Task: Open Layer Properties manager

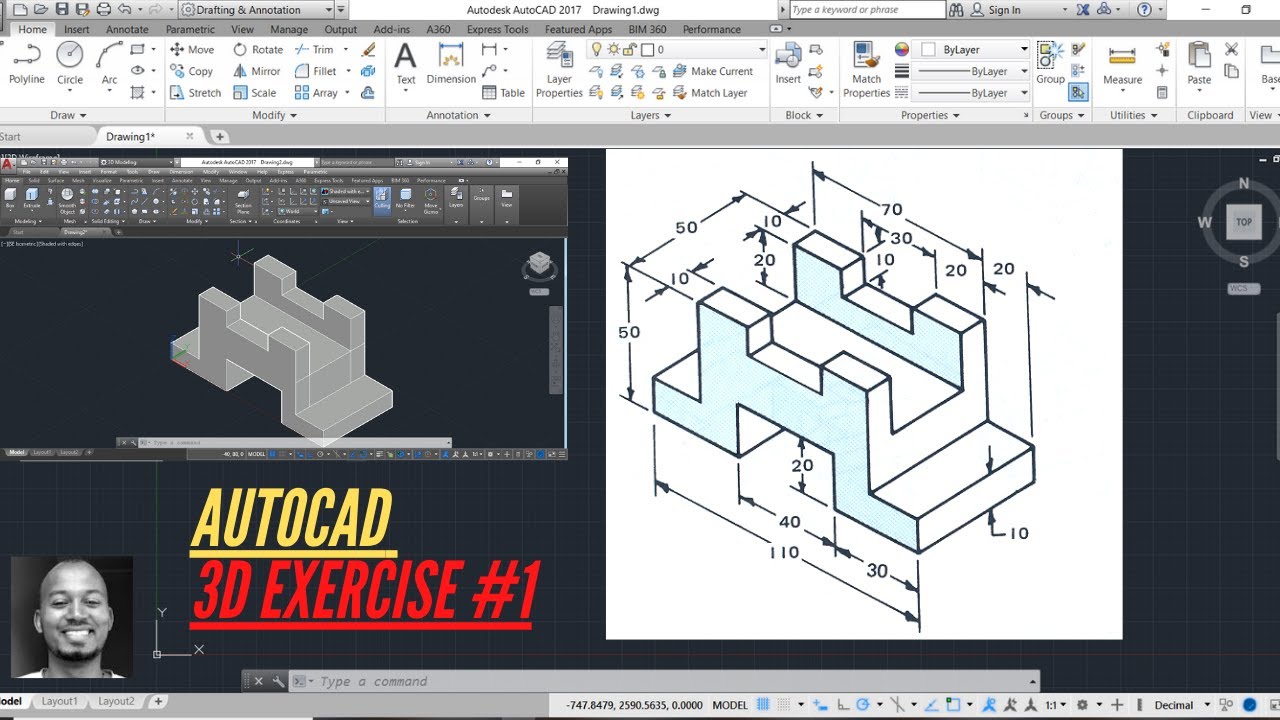Action: 559,72
